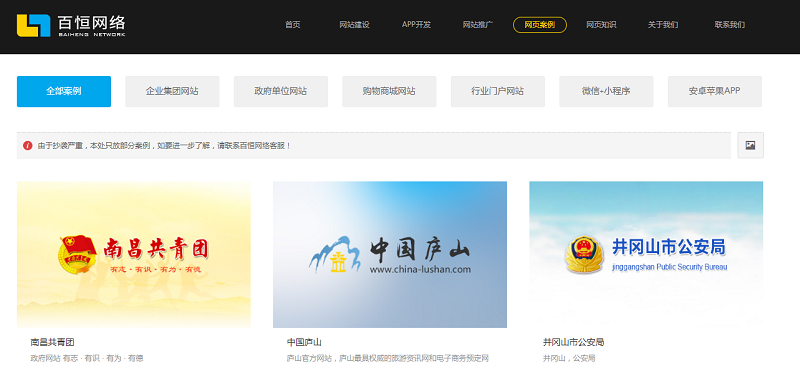800x374 pixels.
Task: Click description '井冈山，公安局'
Action: (569, 358)
